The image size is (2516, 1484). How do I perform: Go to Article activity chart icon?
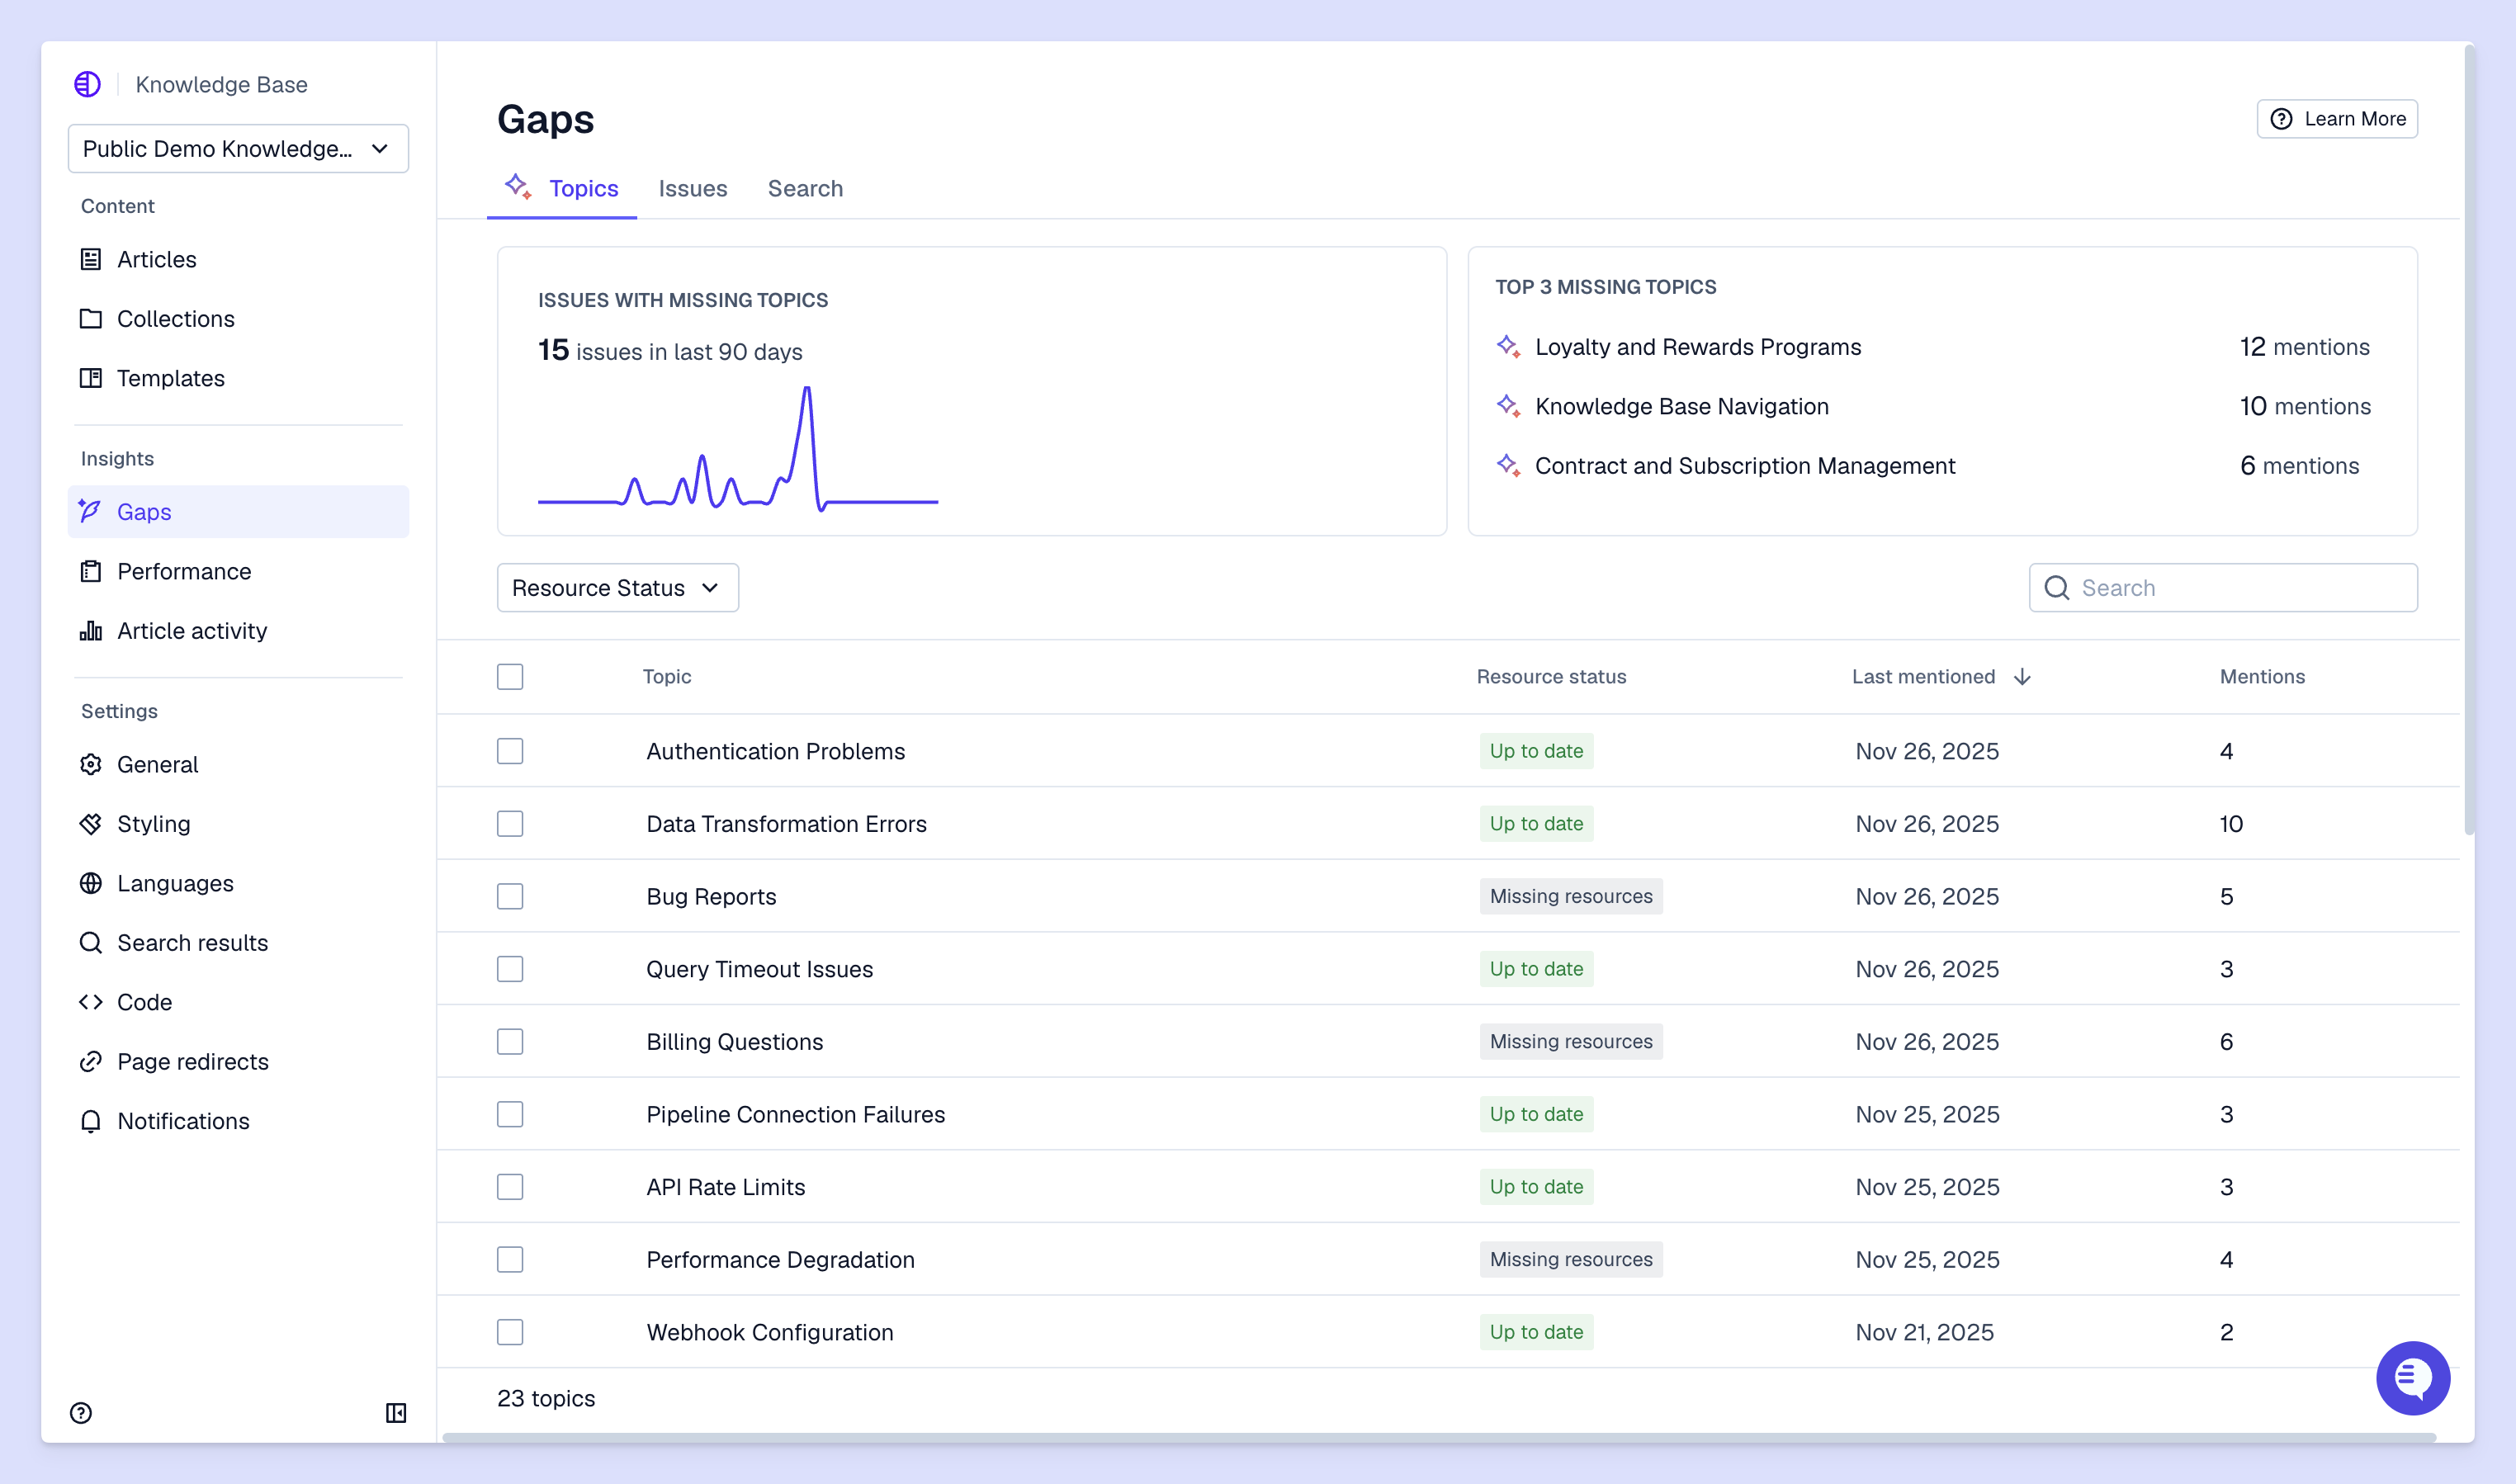coord(91,631)
